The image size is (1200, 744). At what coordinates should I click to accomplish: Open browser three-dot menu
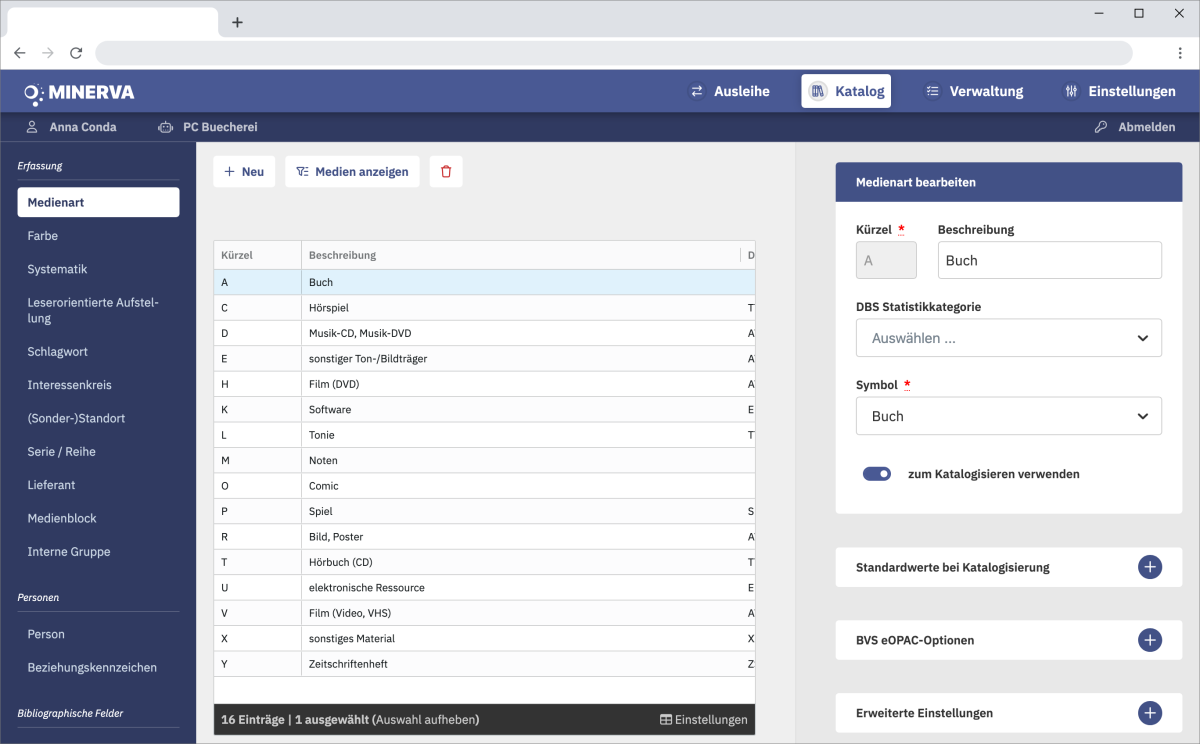pyautogui.click(x=1180, y=53)
